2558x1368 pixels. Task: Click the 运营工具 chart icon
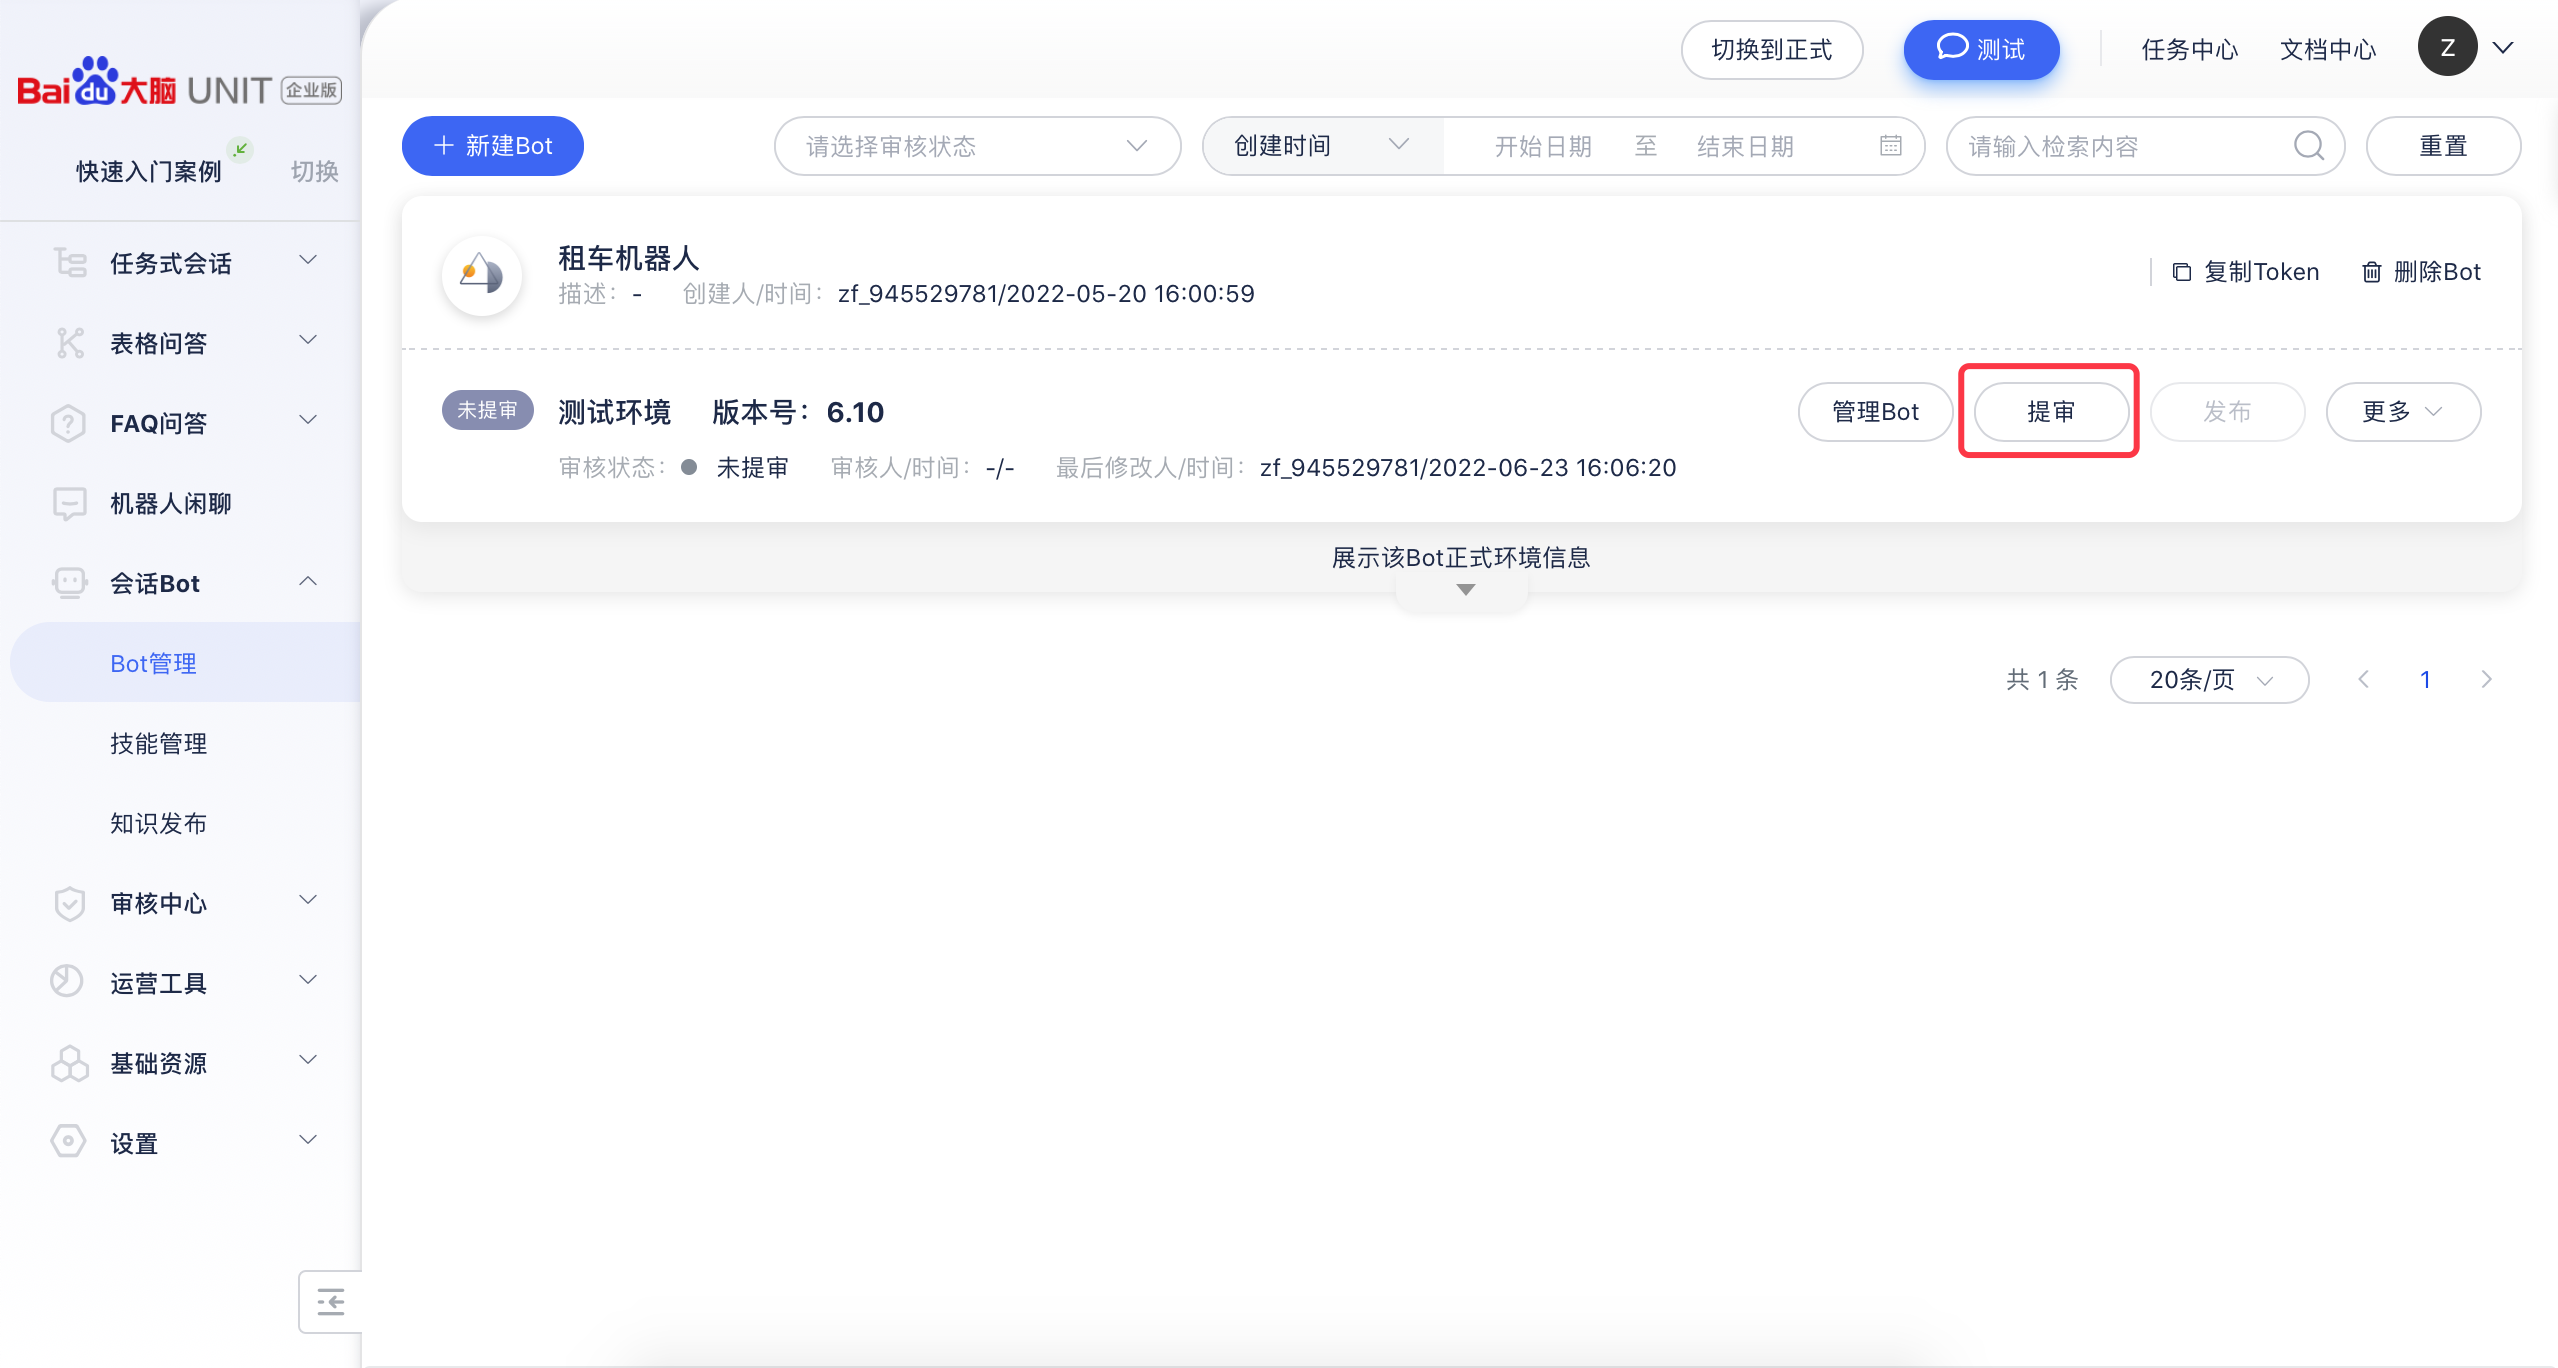pos(67,981)
